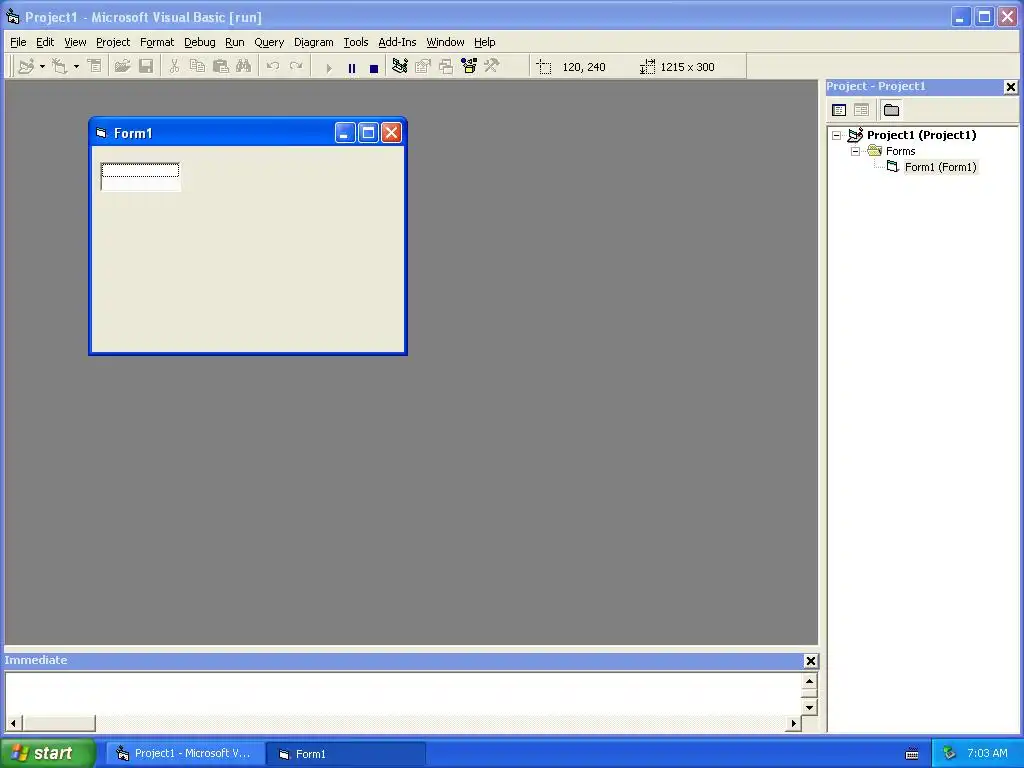Minimize the running Form1 window
Image resolution: width=1024 pixels, height=768 pixels.
[345, 133]
